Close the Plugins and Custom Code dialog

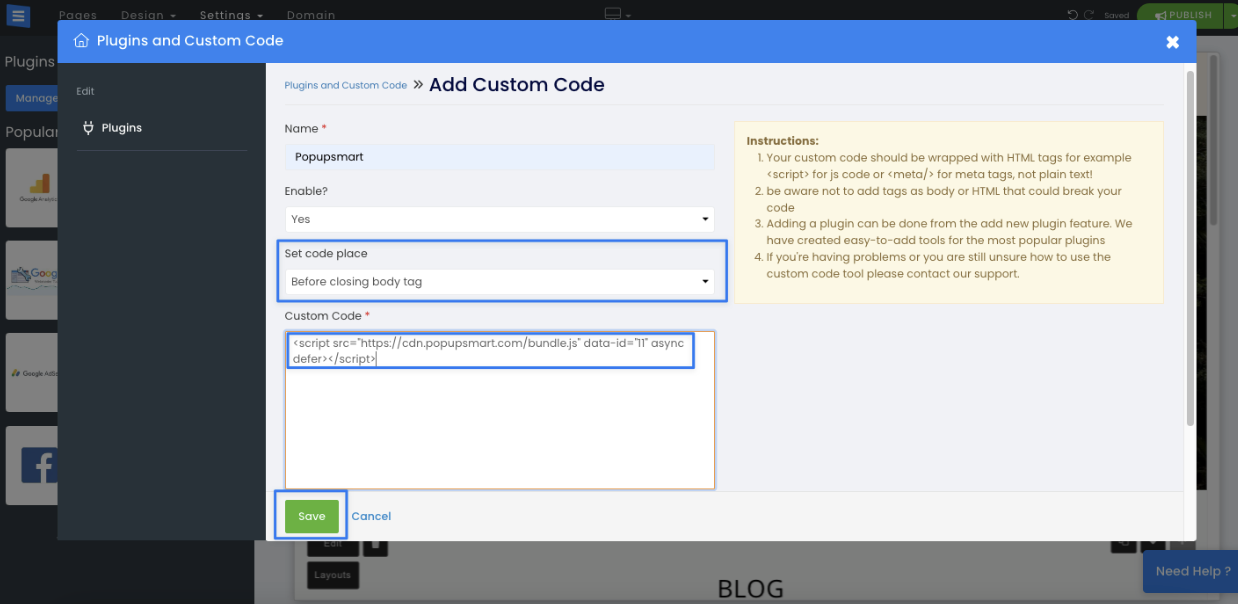click(x=1173, y=42)
